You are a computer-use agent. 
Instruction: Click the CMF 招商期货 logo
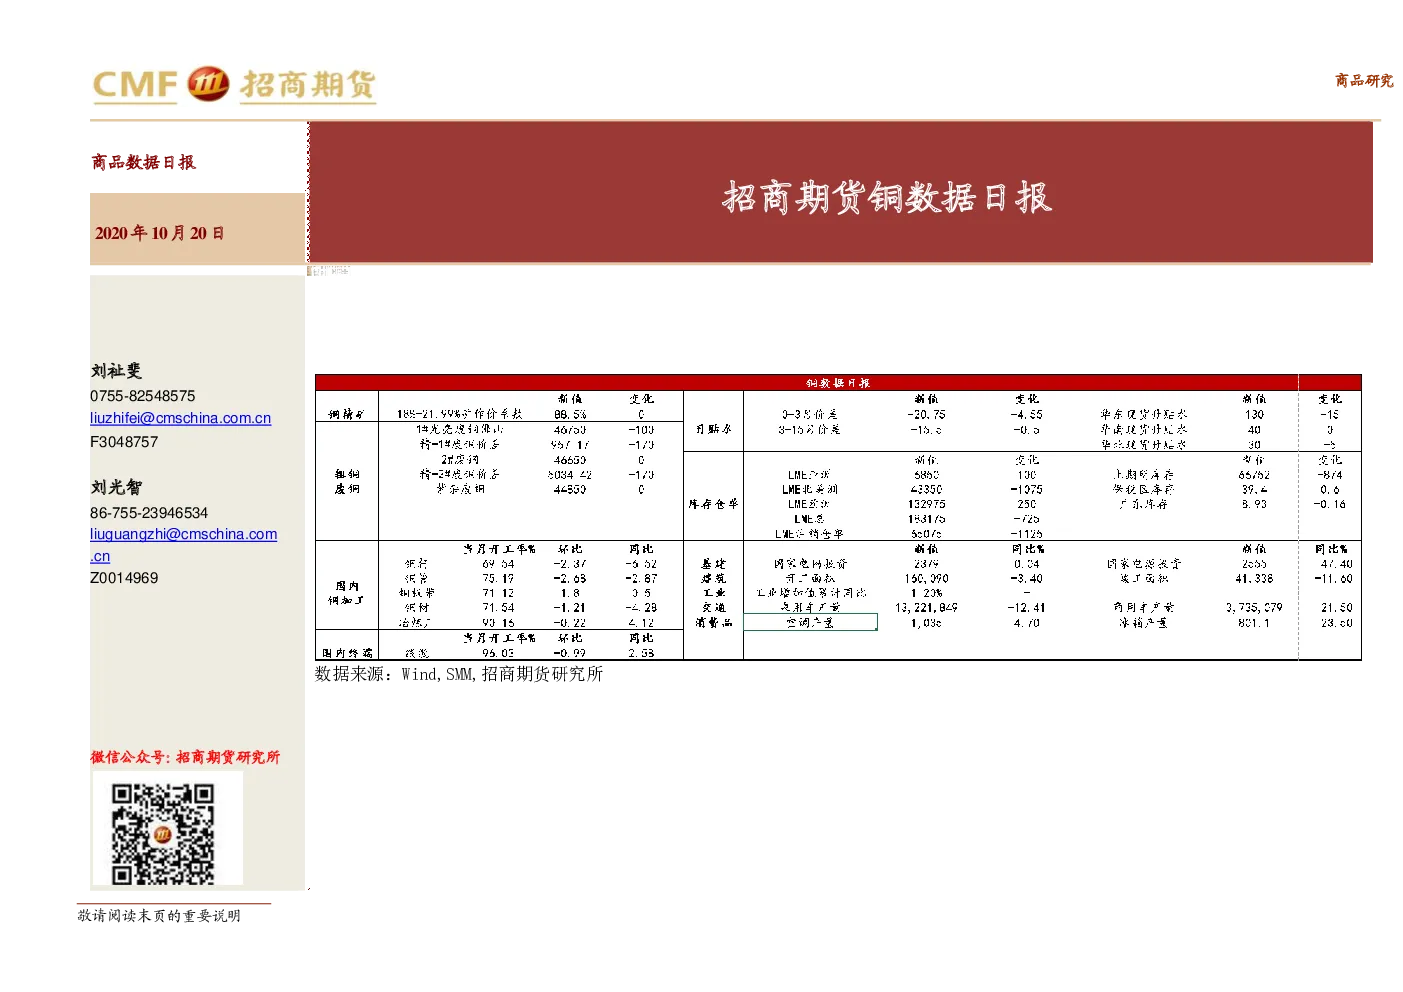pyautogui.click(x=234, y=85)
